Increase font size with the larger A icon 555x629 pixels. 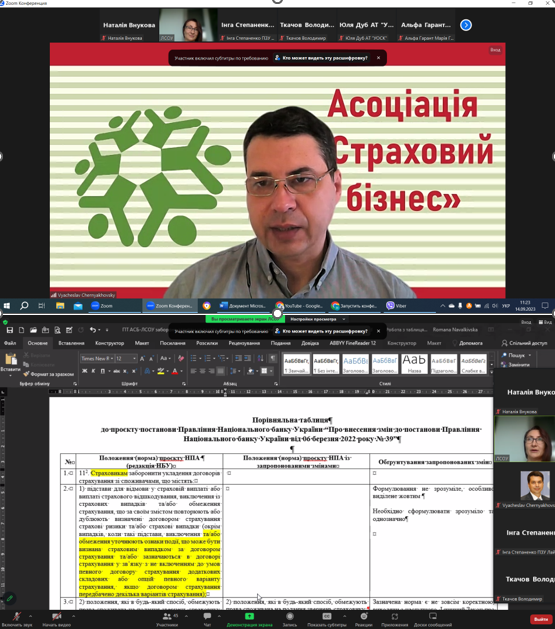pyautogui.click(x=142, y=358)
